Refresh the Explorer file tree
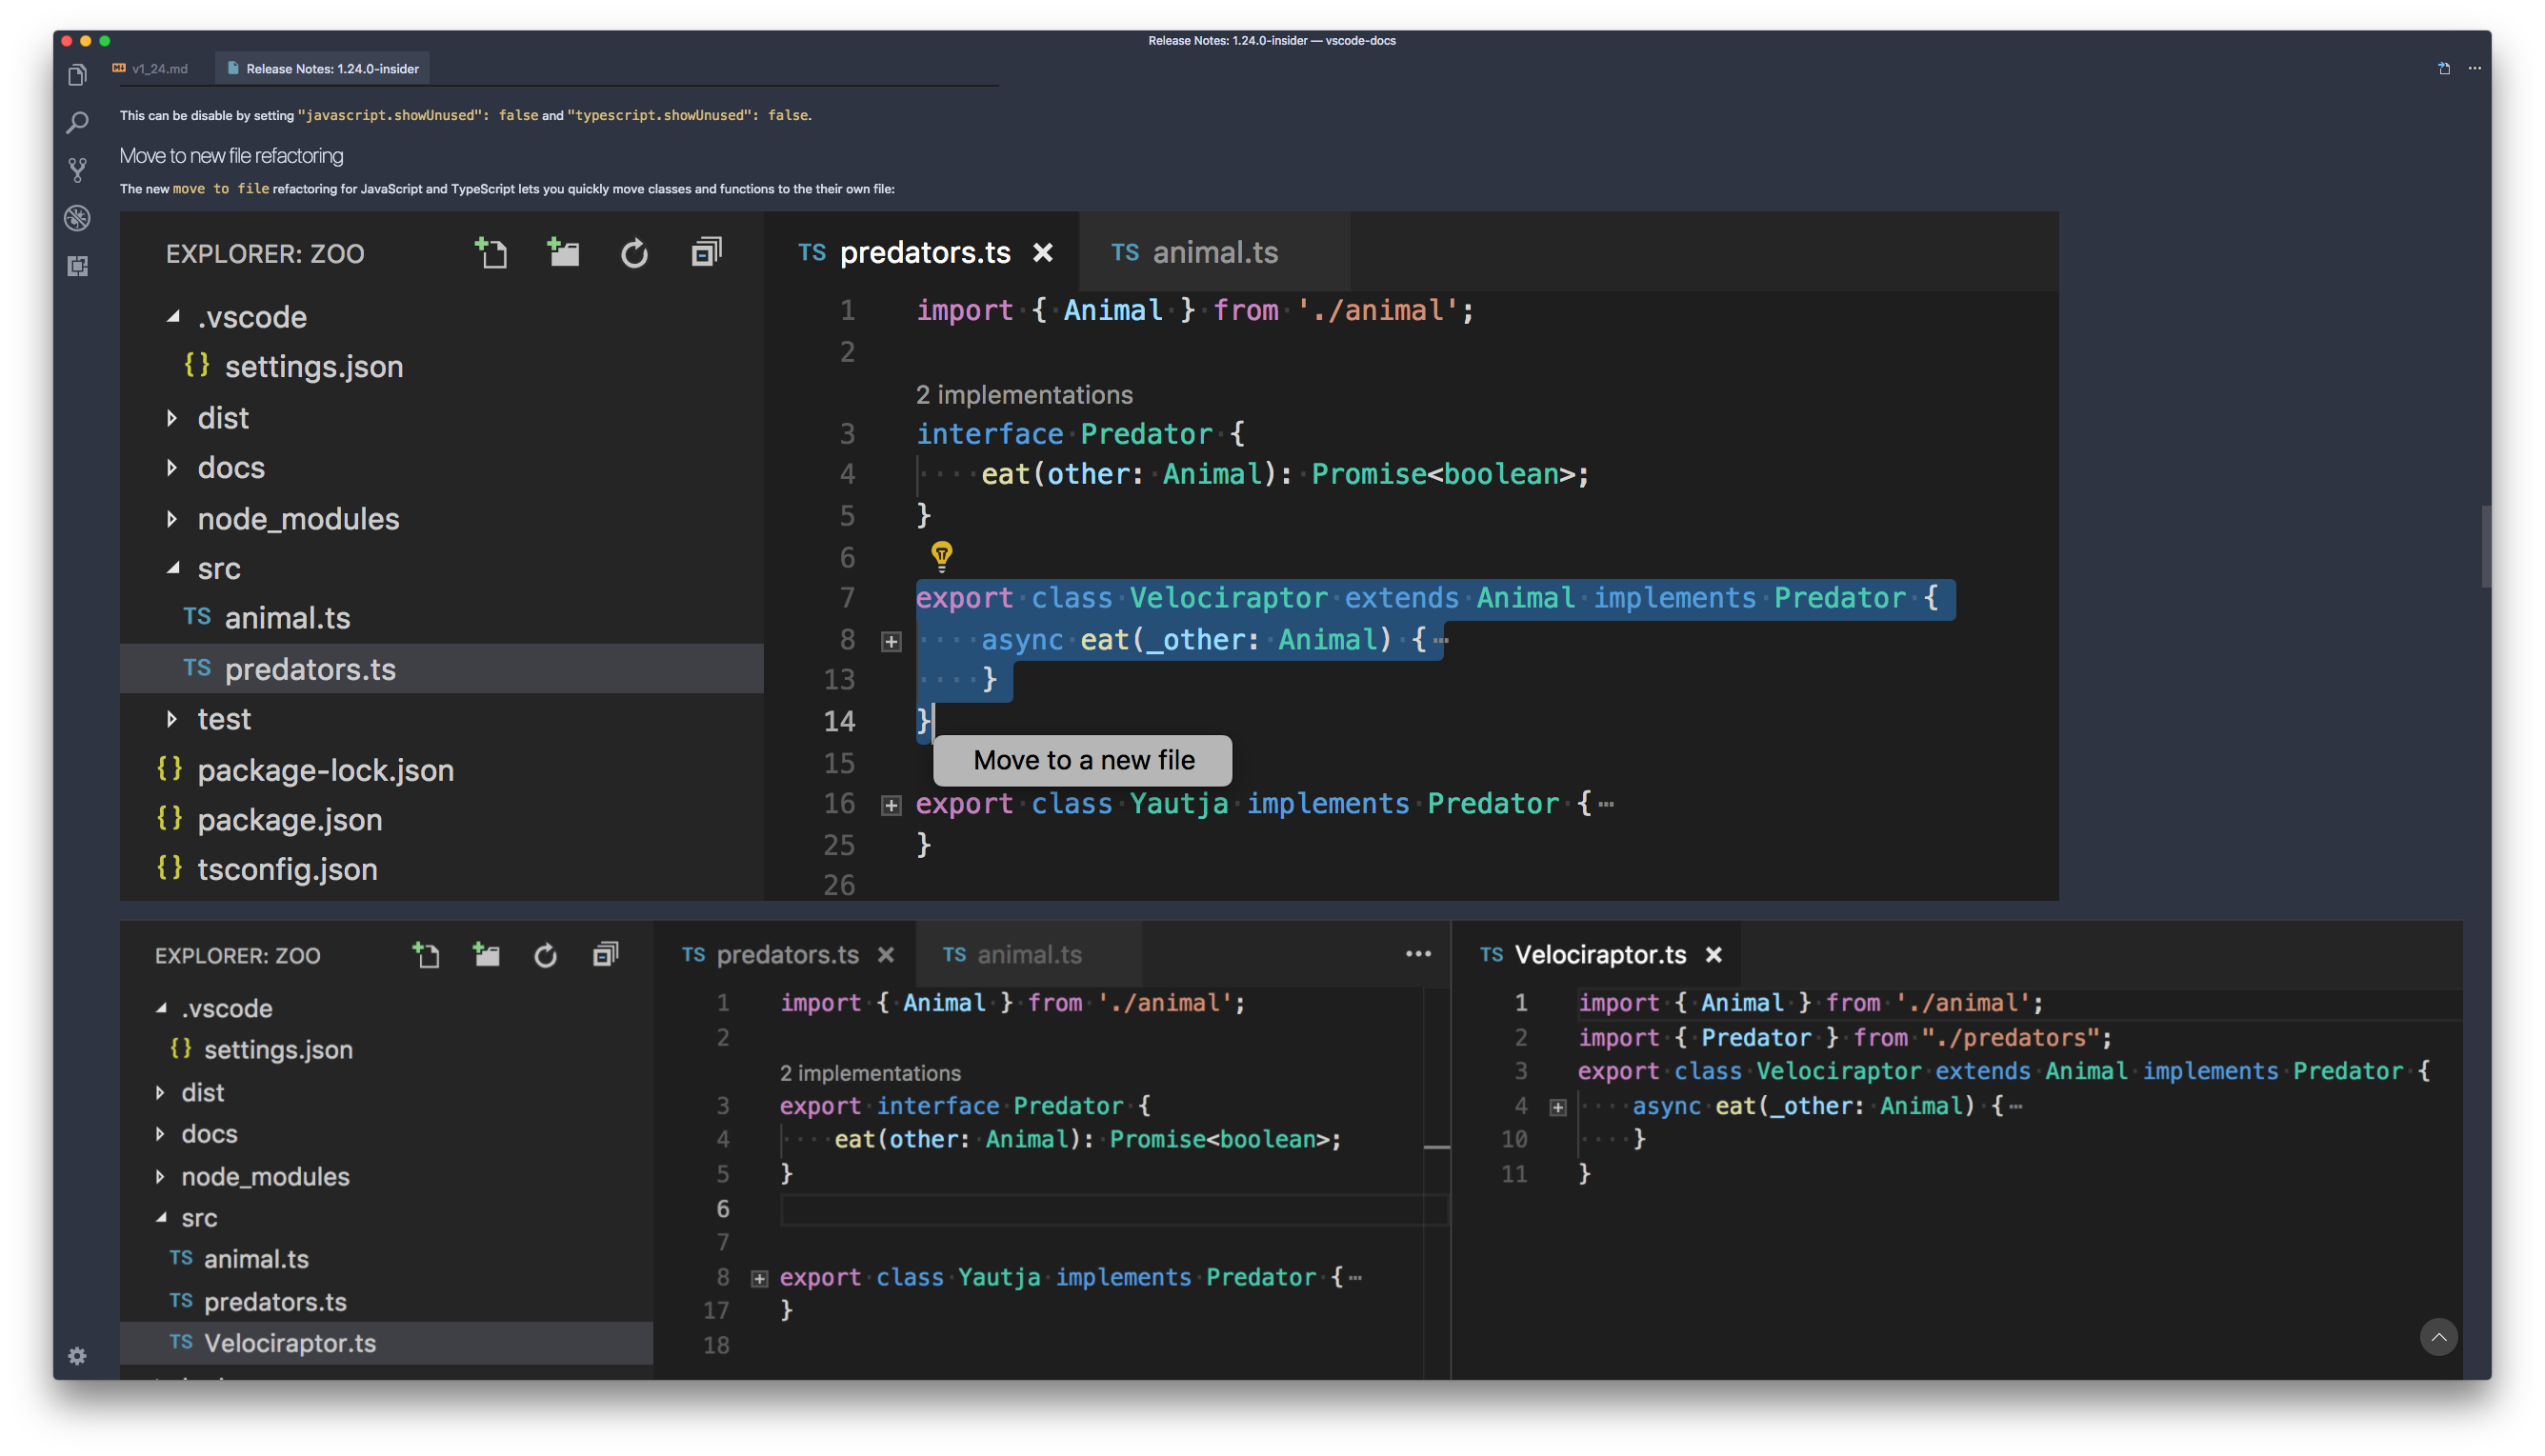The image size is (2545, 1456). [635, 253]
